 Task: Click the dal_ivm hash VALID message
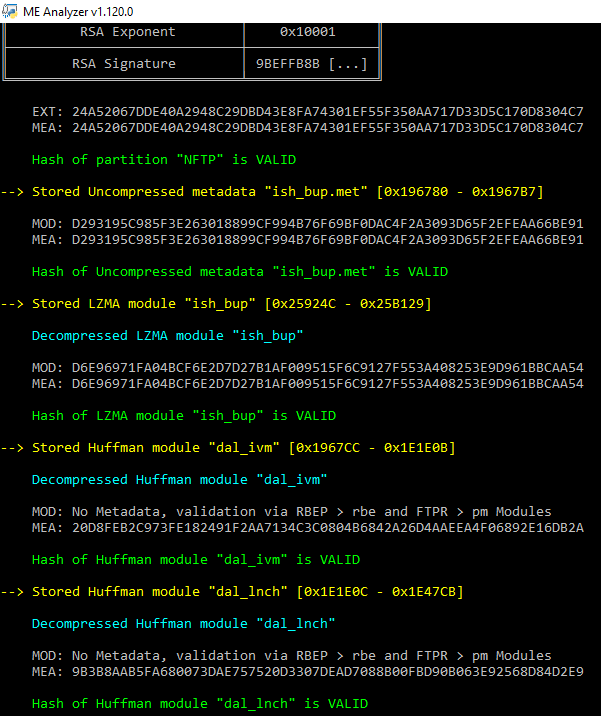pyautogui.click(x=196, y=559)
